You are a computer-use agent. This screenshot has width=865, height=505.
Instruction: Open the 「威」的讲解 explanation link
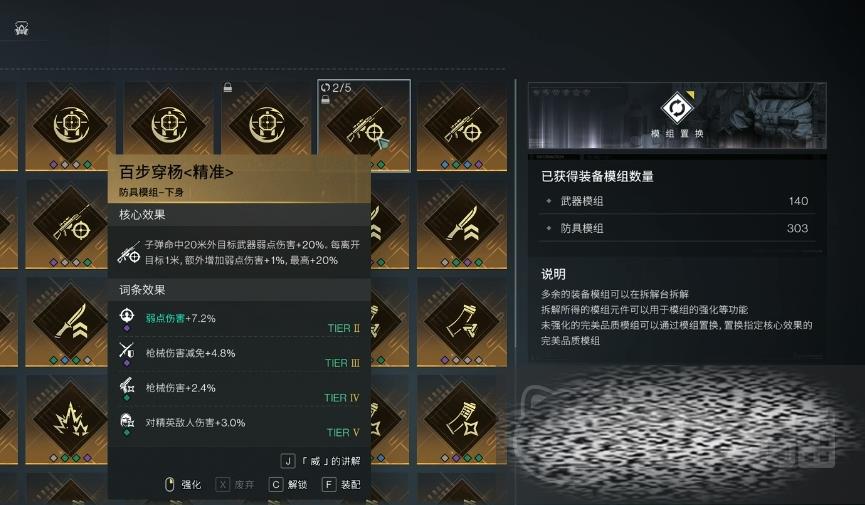[321, 461]
